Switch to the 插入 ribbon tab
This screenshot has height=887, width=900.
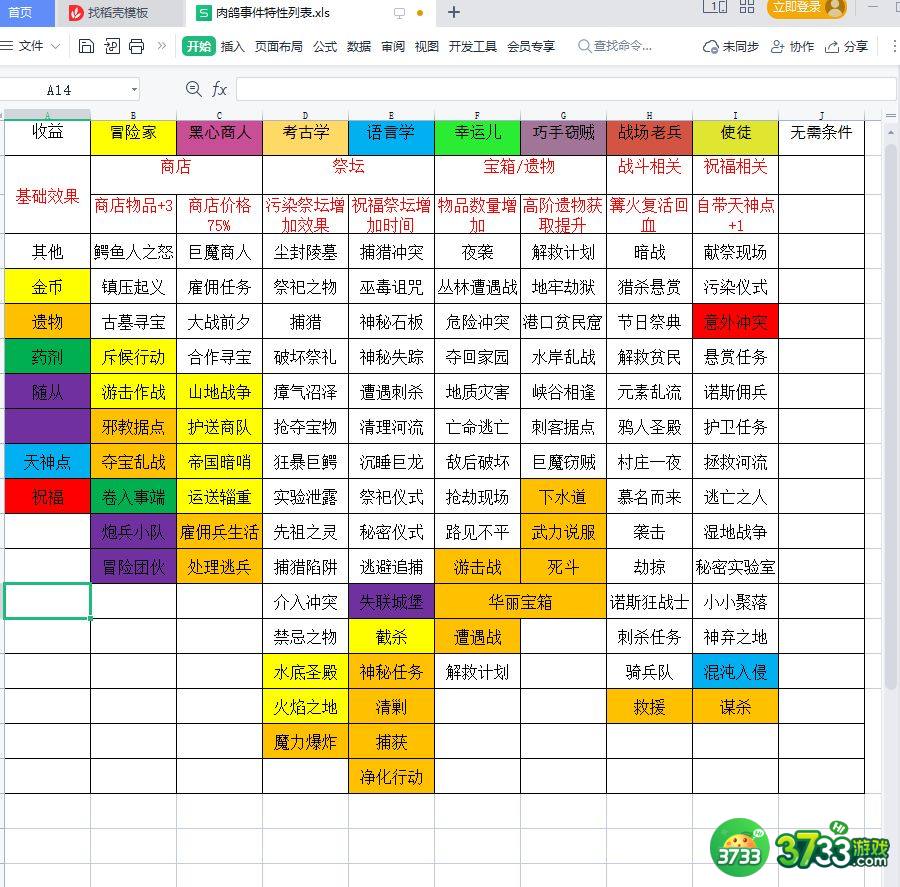click(x=232, y=46)
